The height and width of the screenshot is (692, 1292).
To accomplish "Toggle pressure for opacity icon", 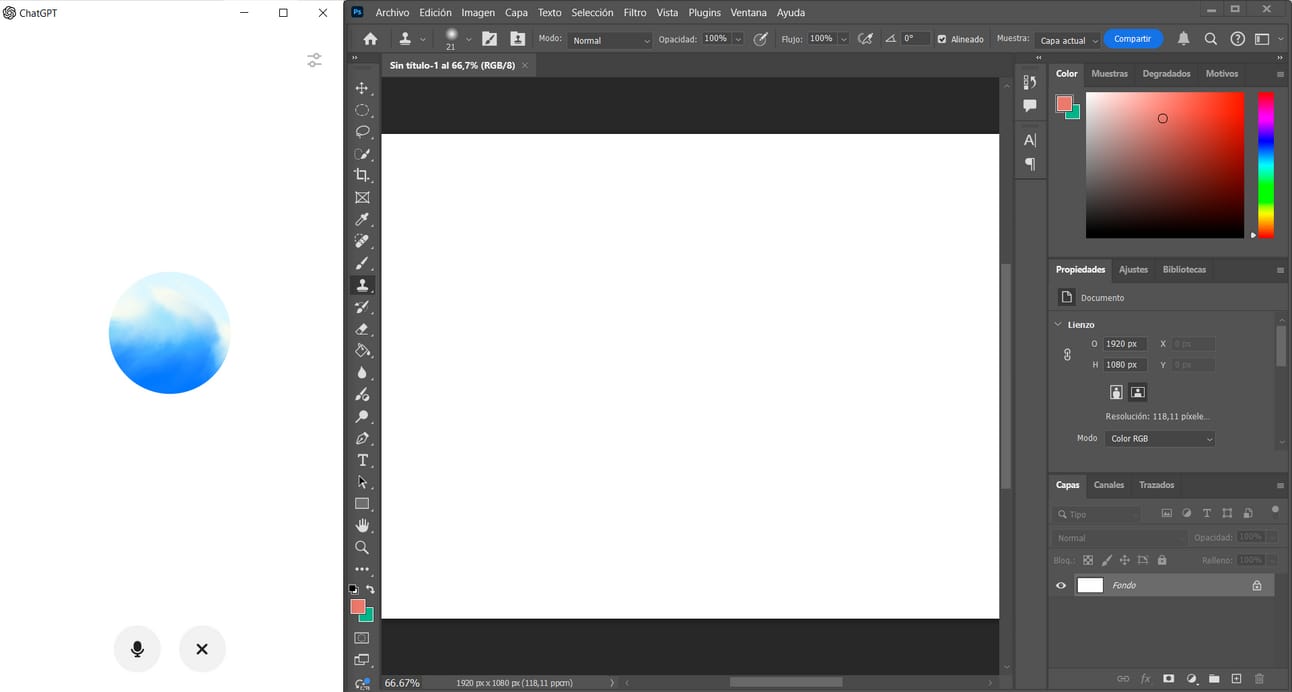I will click(760, 39).
